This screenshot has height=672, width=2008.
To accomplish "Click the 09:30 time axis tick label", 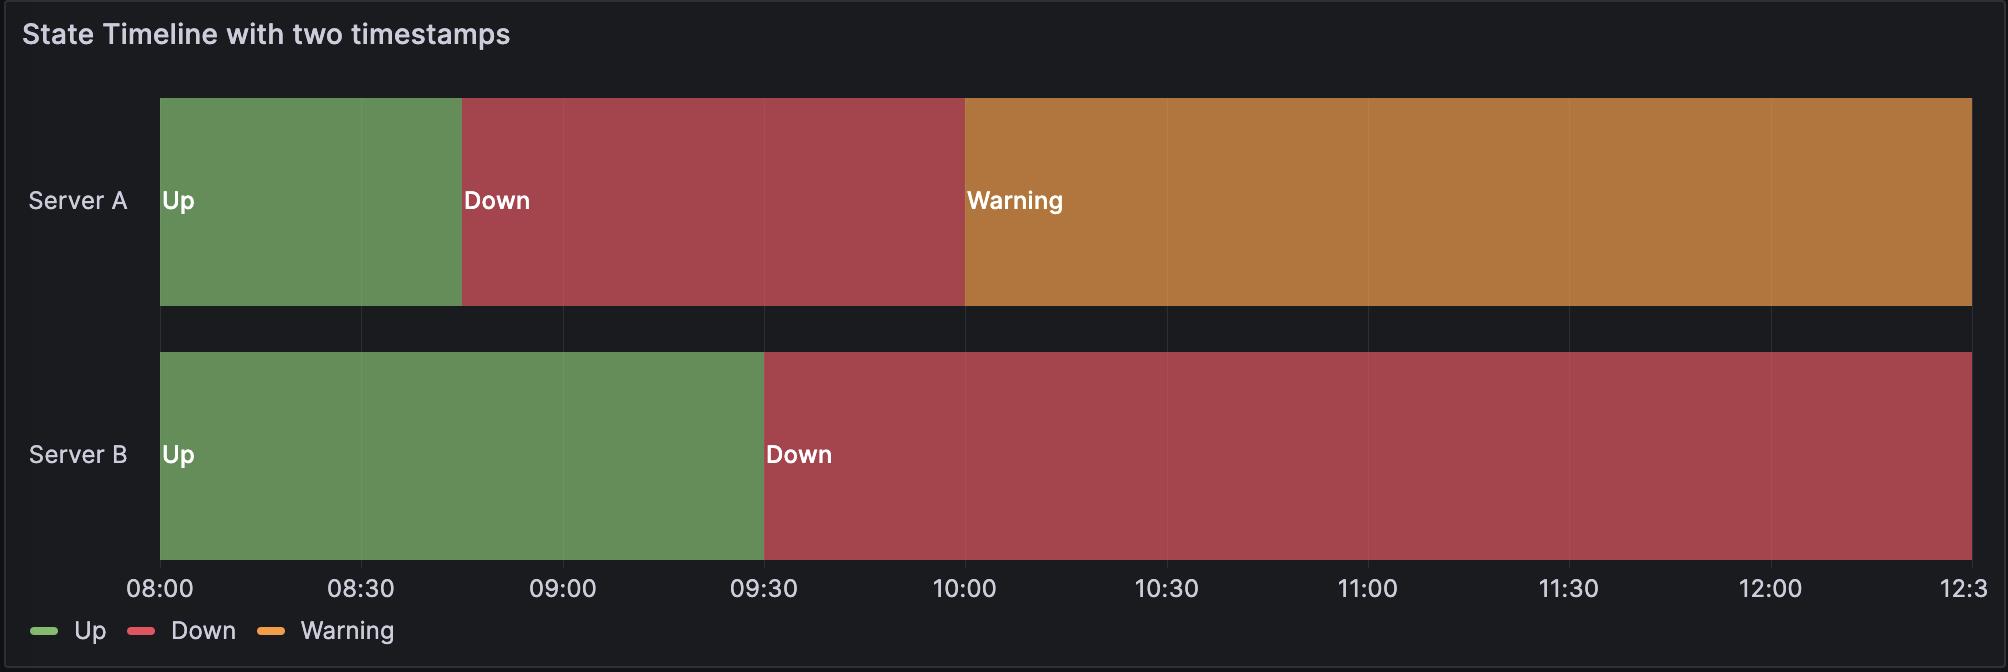I will click(764, 589).
